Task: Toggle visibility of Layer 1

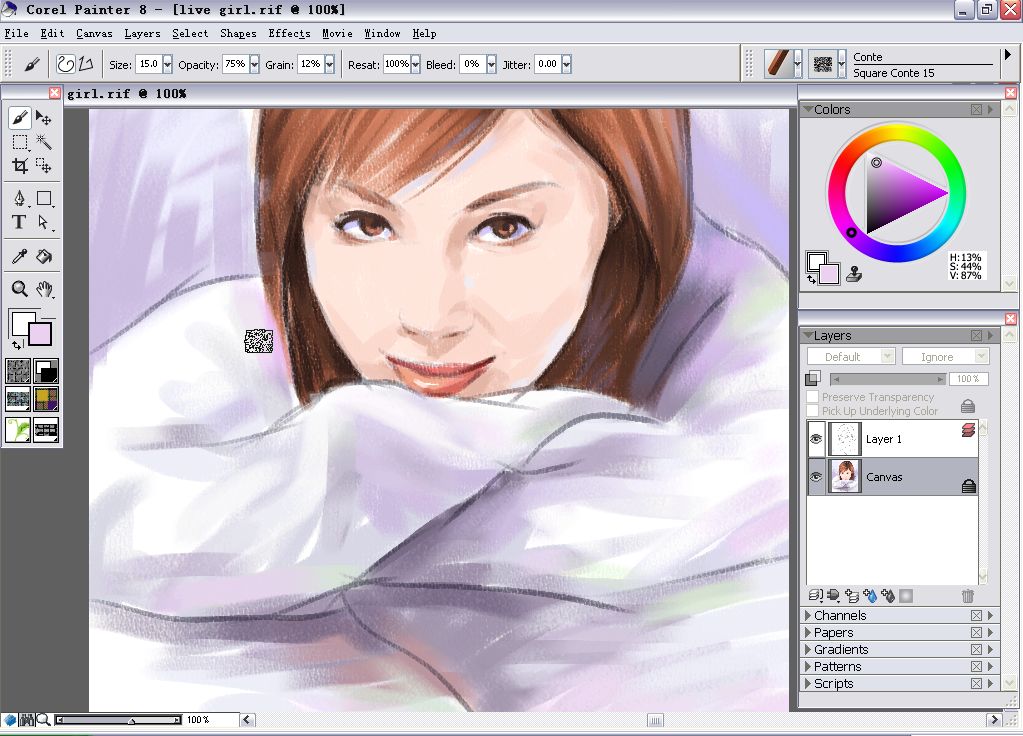Action: click(816, 439)
